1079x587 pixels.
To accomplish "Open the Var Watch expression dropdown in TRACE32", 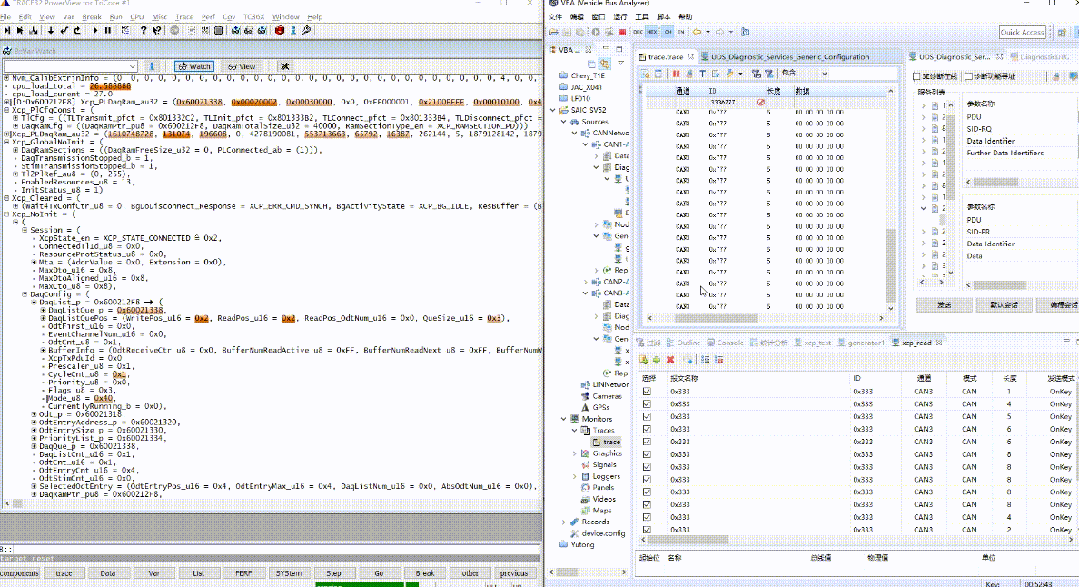I will (x=132, y=66).
